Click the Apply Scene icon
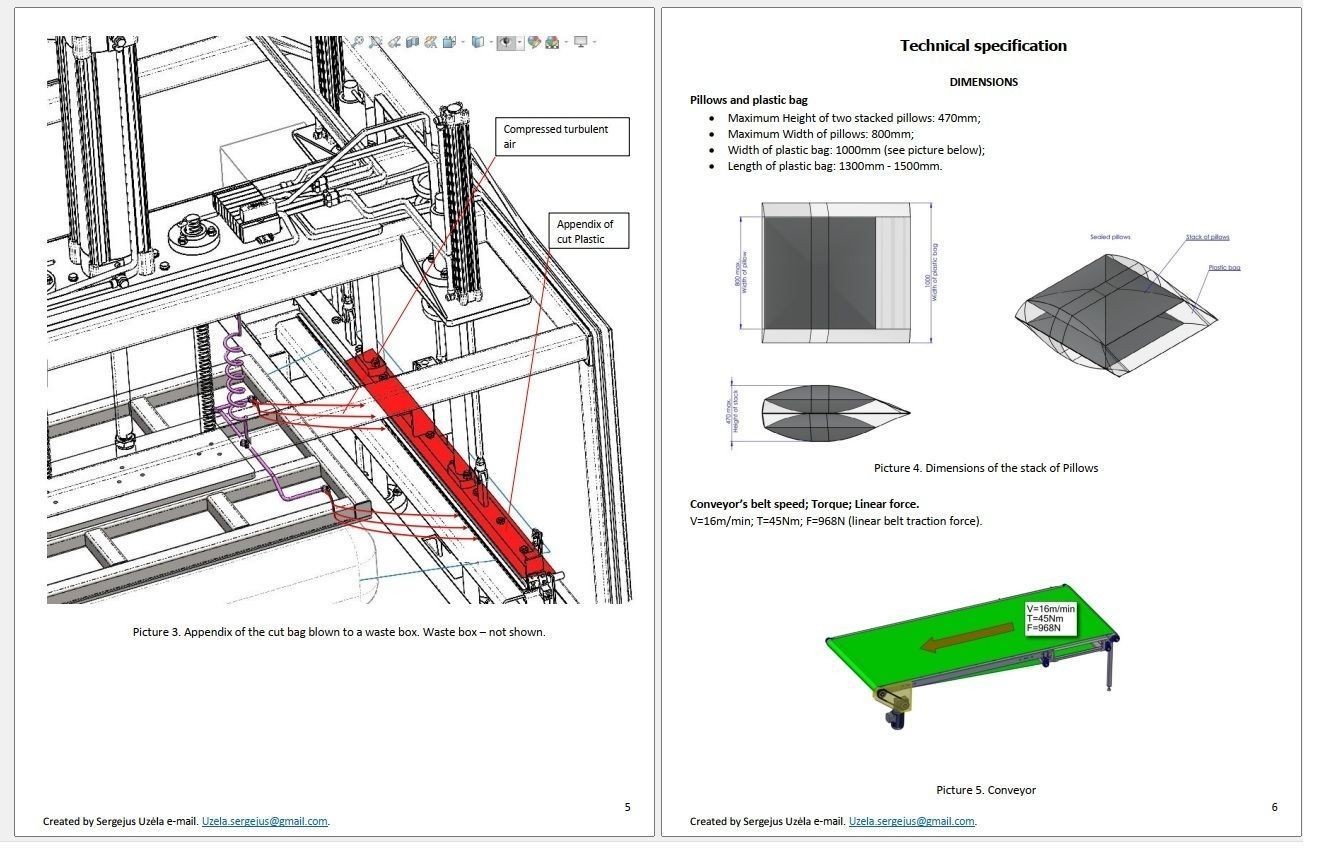This screenshot has height=856, width=1324. 552,42
